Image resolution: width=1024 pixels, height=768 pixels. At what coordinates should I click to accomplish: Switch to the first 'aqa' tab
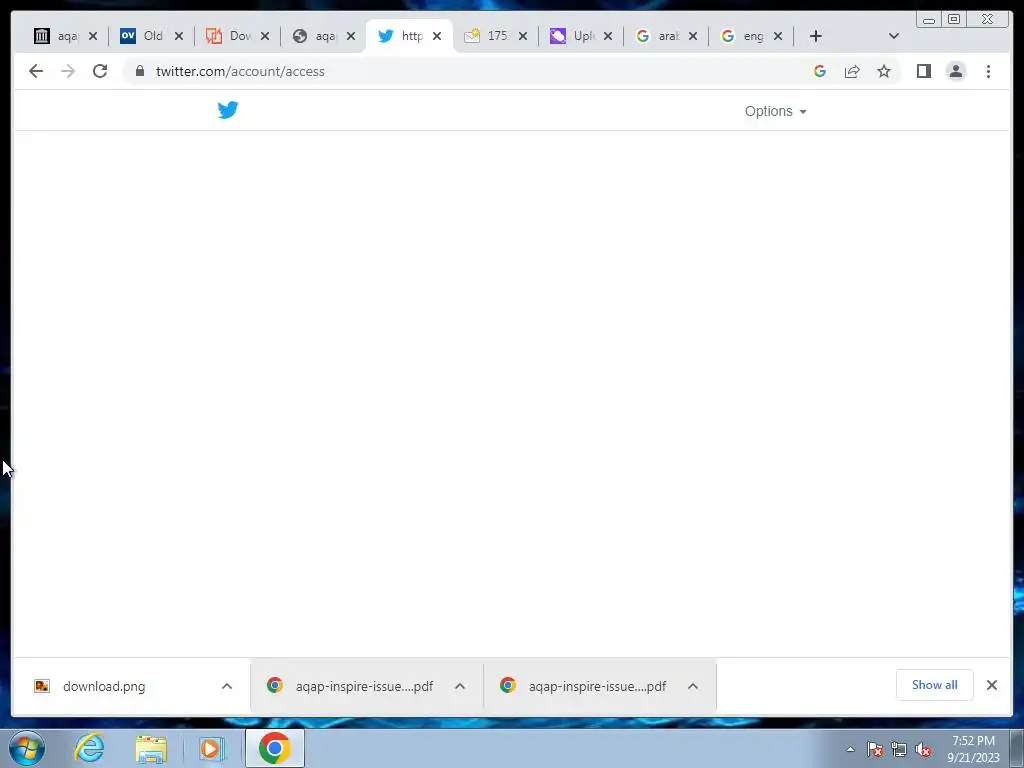click(56, 36)
